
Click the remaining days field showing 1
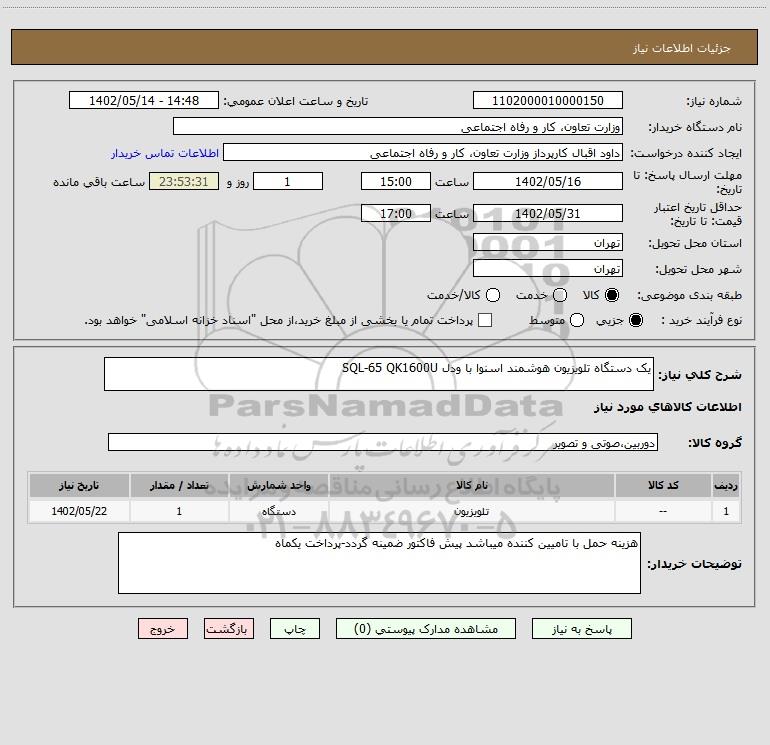(x=288, y=181)
